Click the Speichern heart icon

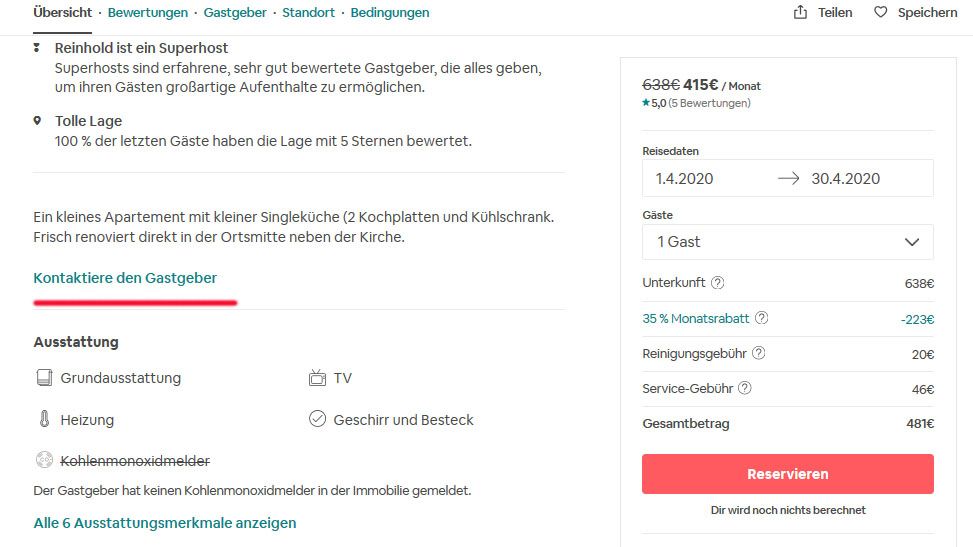click(880, 13)
